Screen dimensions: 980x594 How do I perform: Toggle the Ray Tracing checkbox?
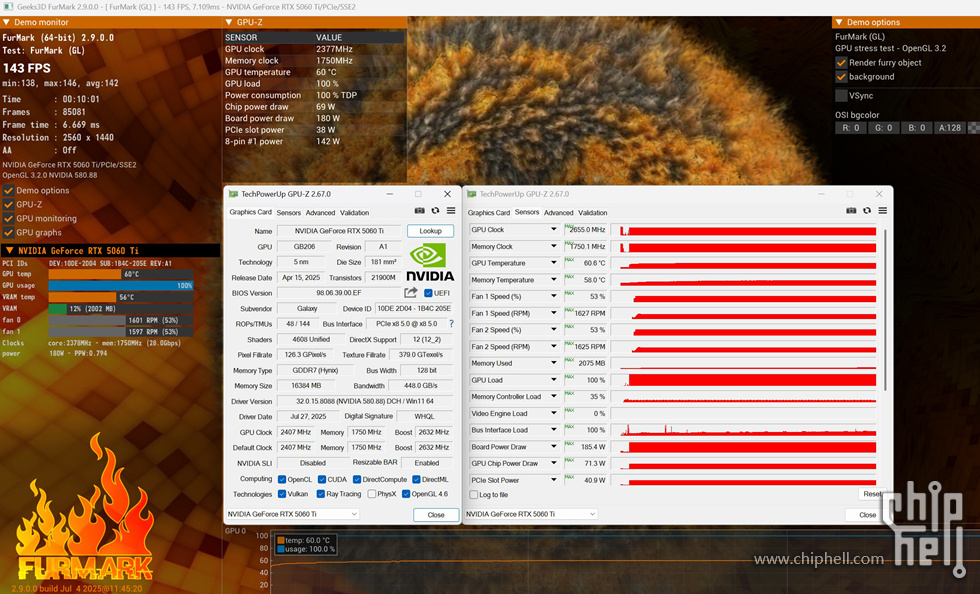[x=321, y=494]
